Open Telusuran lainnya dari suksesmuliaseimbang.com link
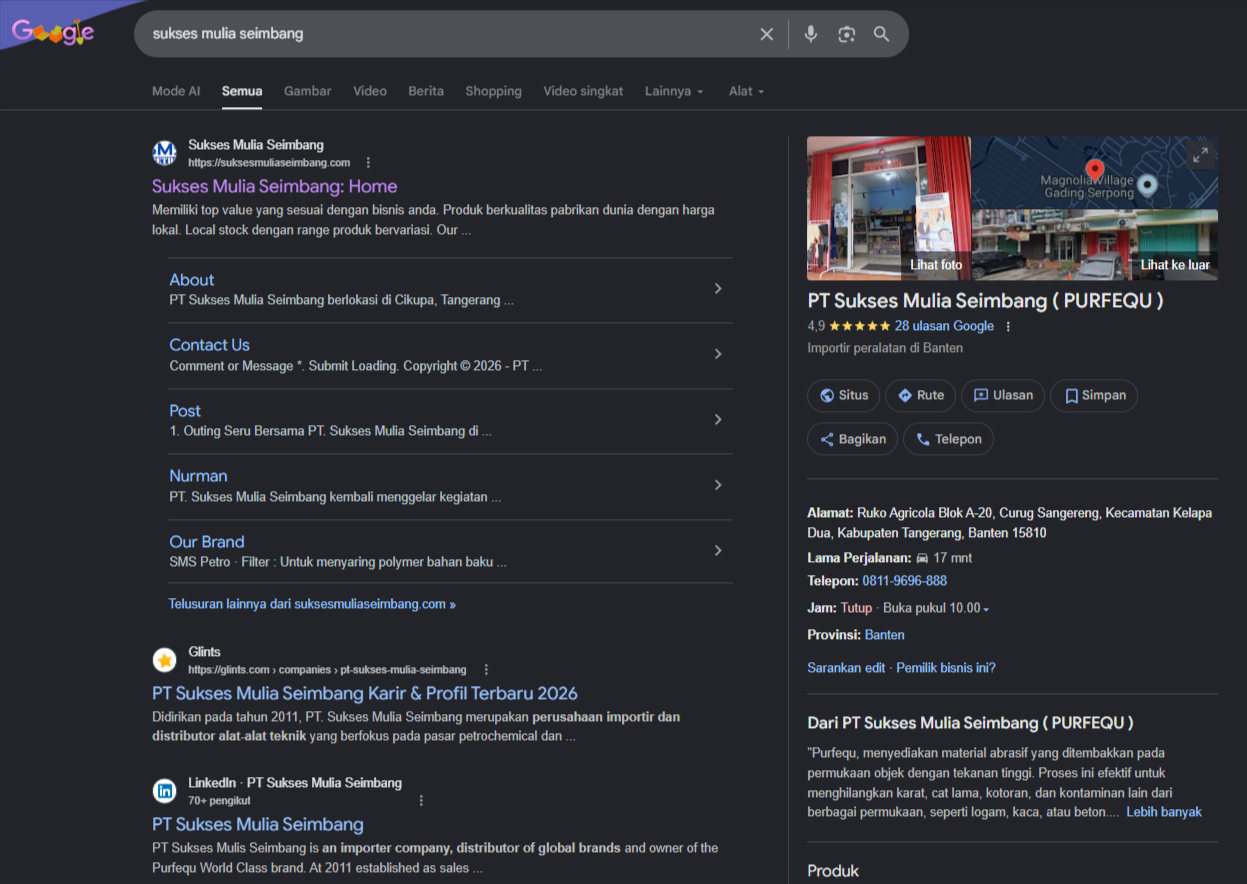 click(312, 604)
